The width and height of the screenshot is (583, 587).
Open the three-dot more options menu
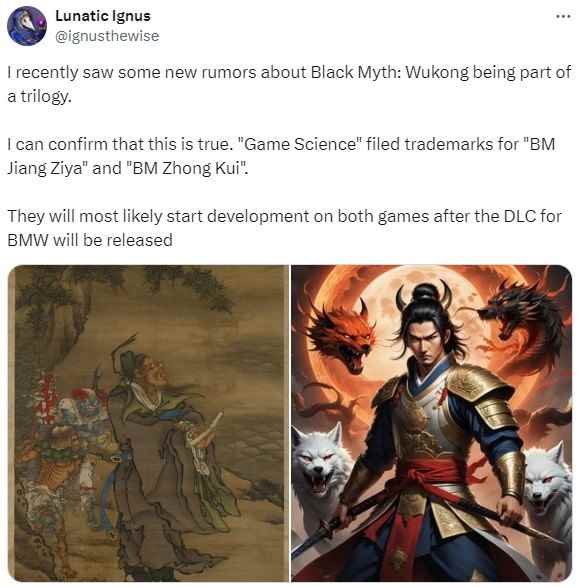pyautogui.click(x=563, y=16)
